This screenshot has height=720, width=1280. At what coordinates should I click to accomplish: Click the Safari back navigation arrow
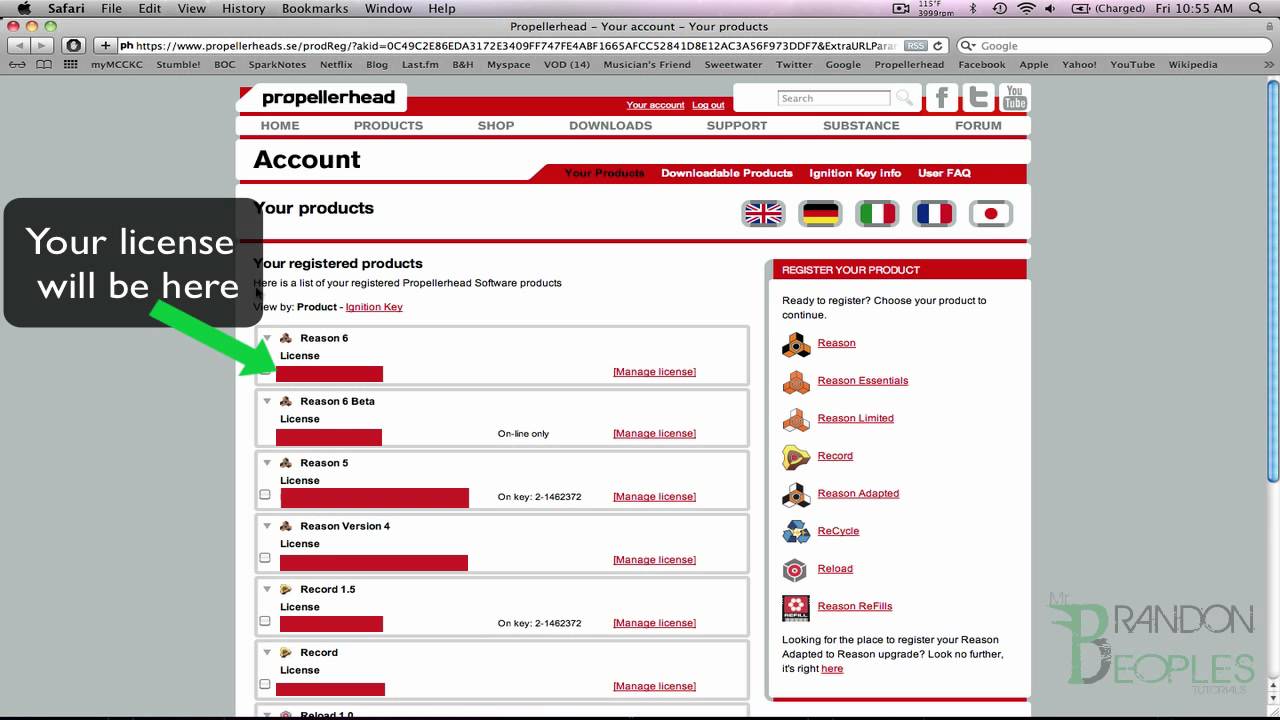pyautogui.click(x=19, y=46)
